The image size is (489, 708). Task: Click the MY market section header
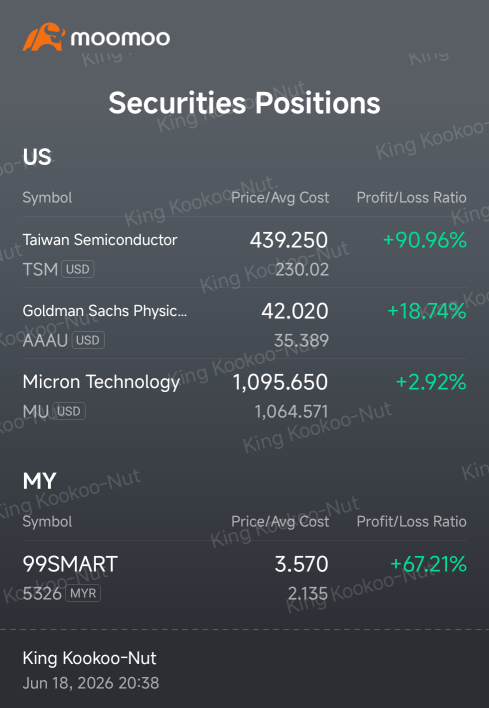click(39, 481)
